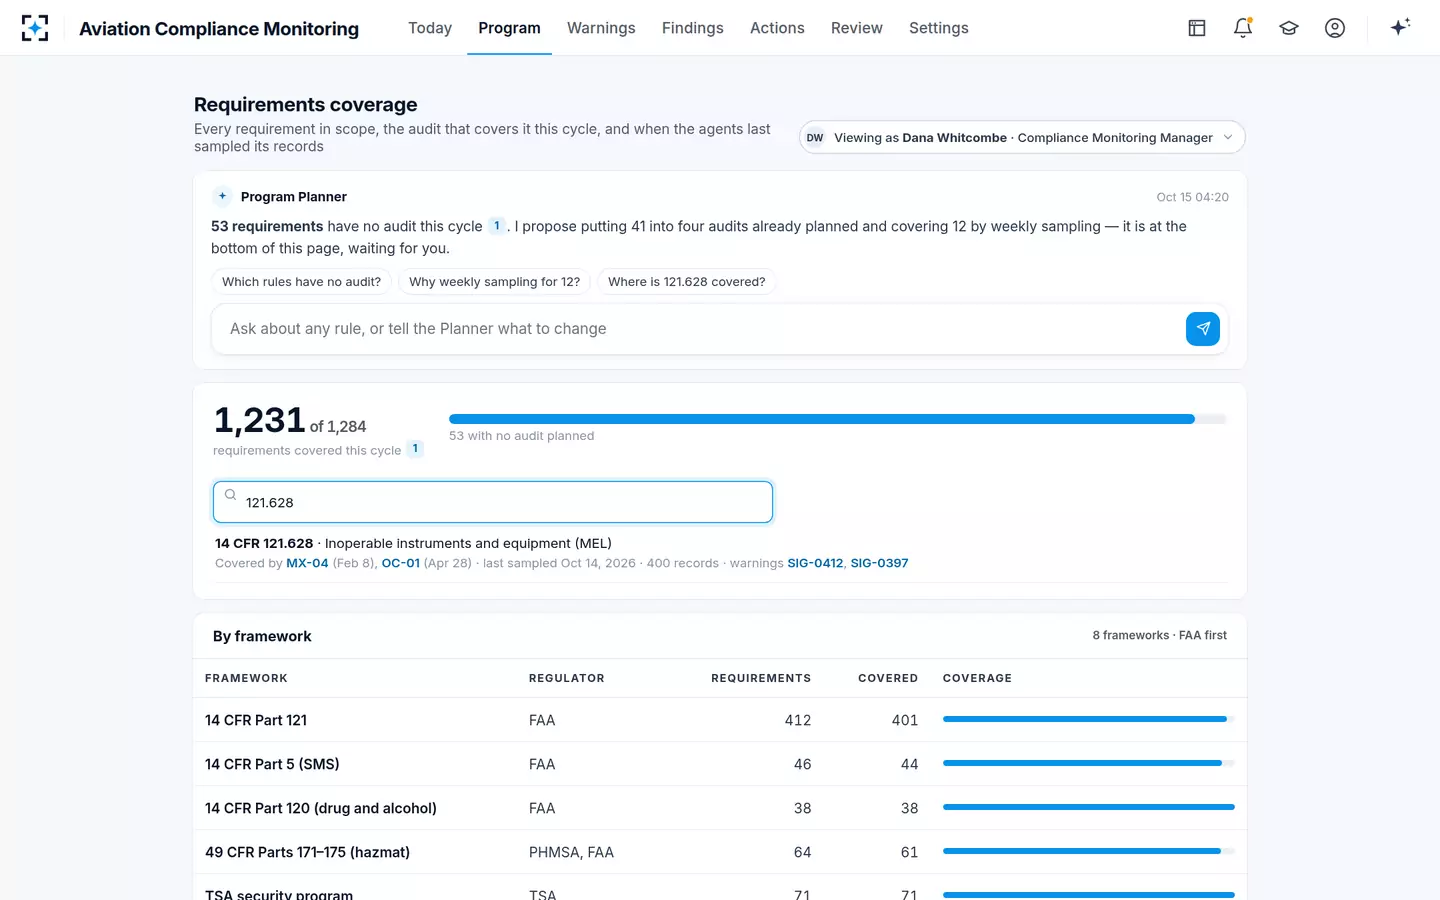Open citation 1 beside 'no audit this cycle'

[497, 226]
